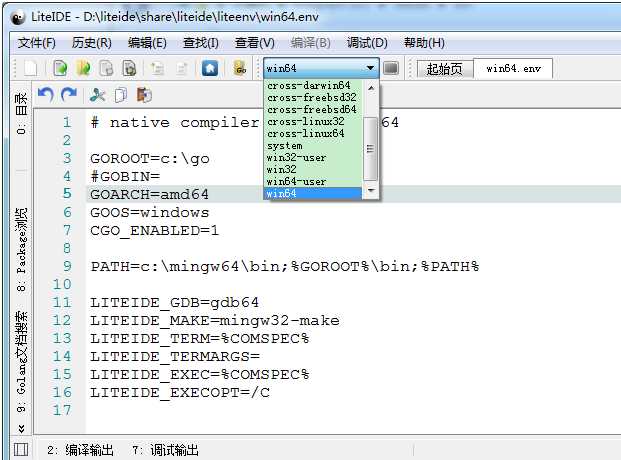
Task: Switch to the 起始页 tab
Action: pyautogui.click(x=445, y=69)
